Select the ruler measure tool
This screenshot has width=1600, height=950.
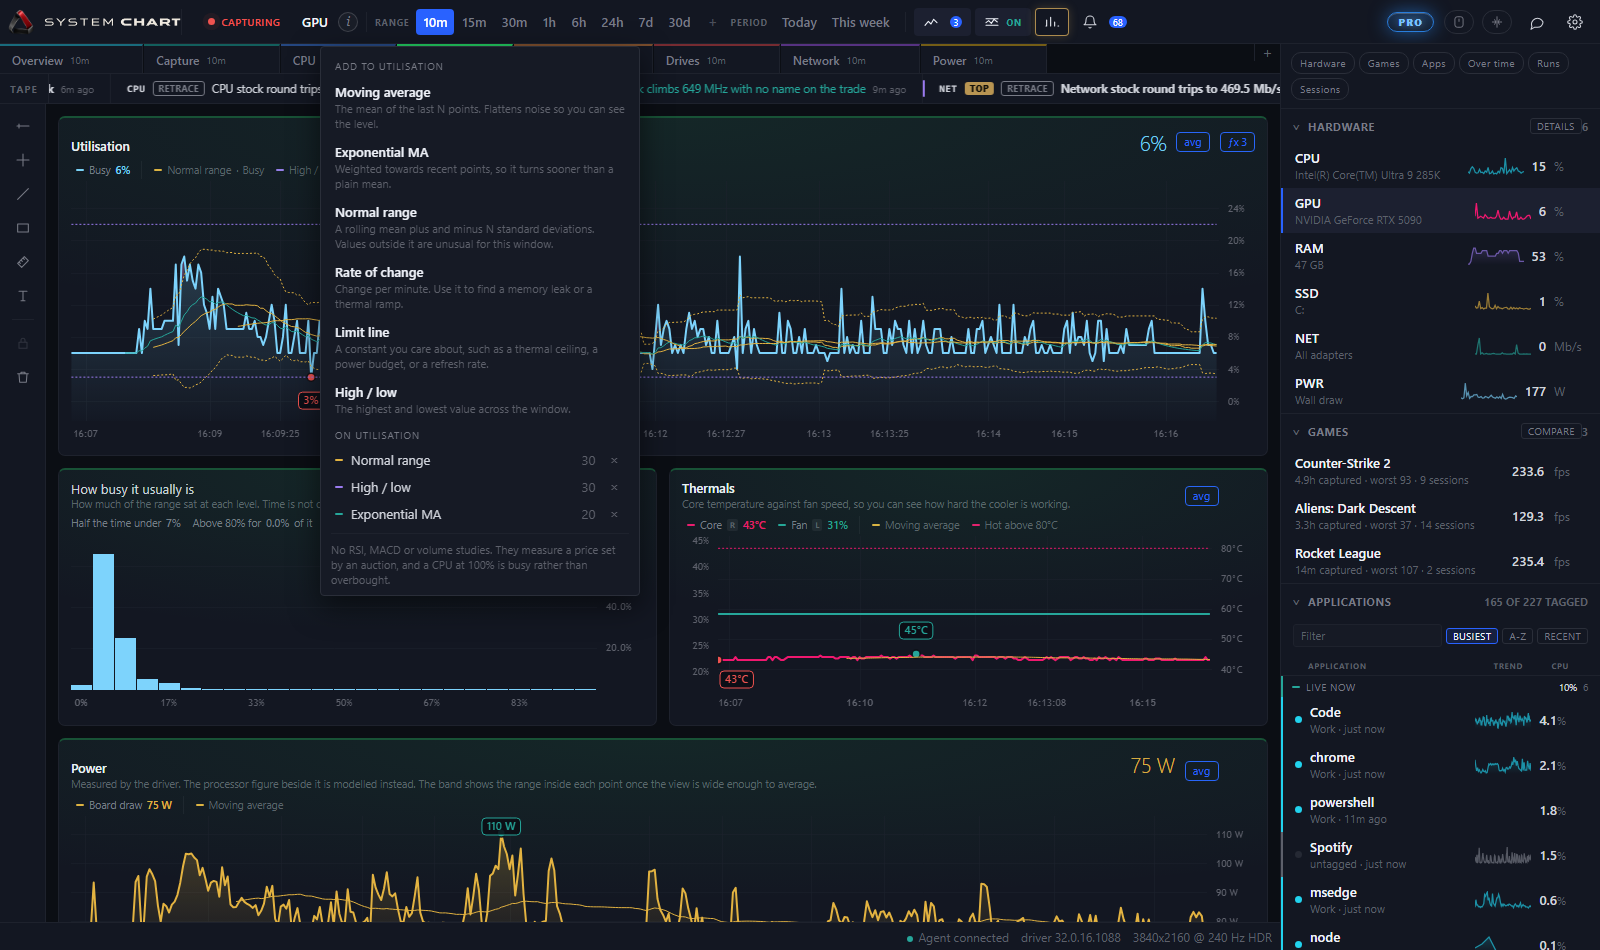pos(23,262)
